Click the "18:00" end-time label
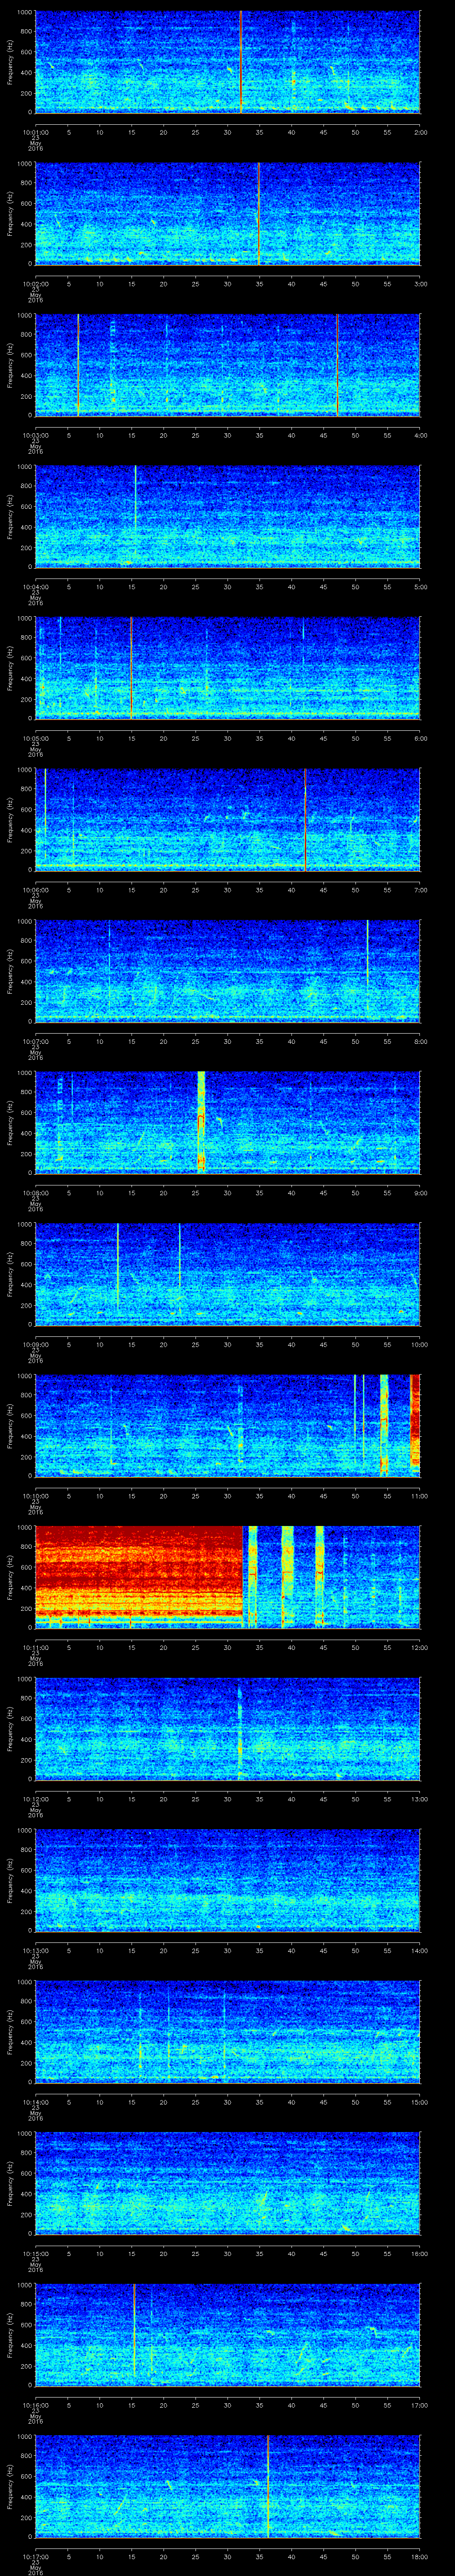 point(419,2556)
